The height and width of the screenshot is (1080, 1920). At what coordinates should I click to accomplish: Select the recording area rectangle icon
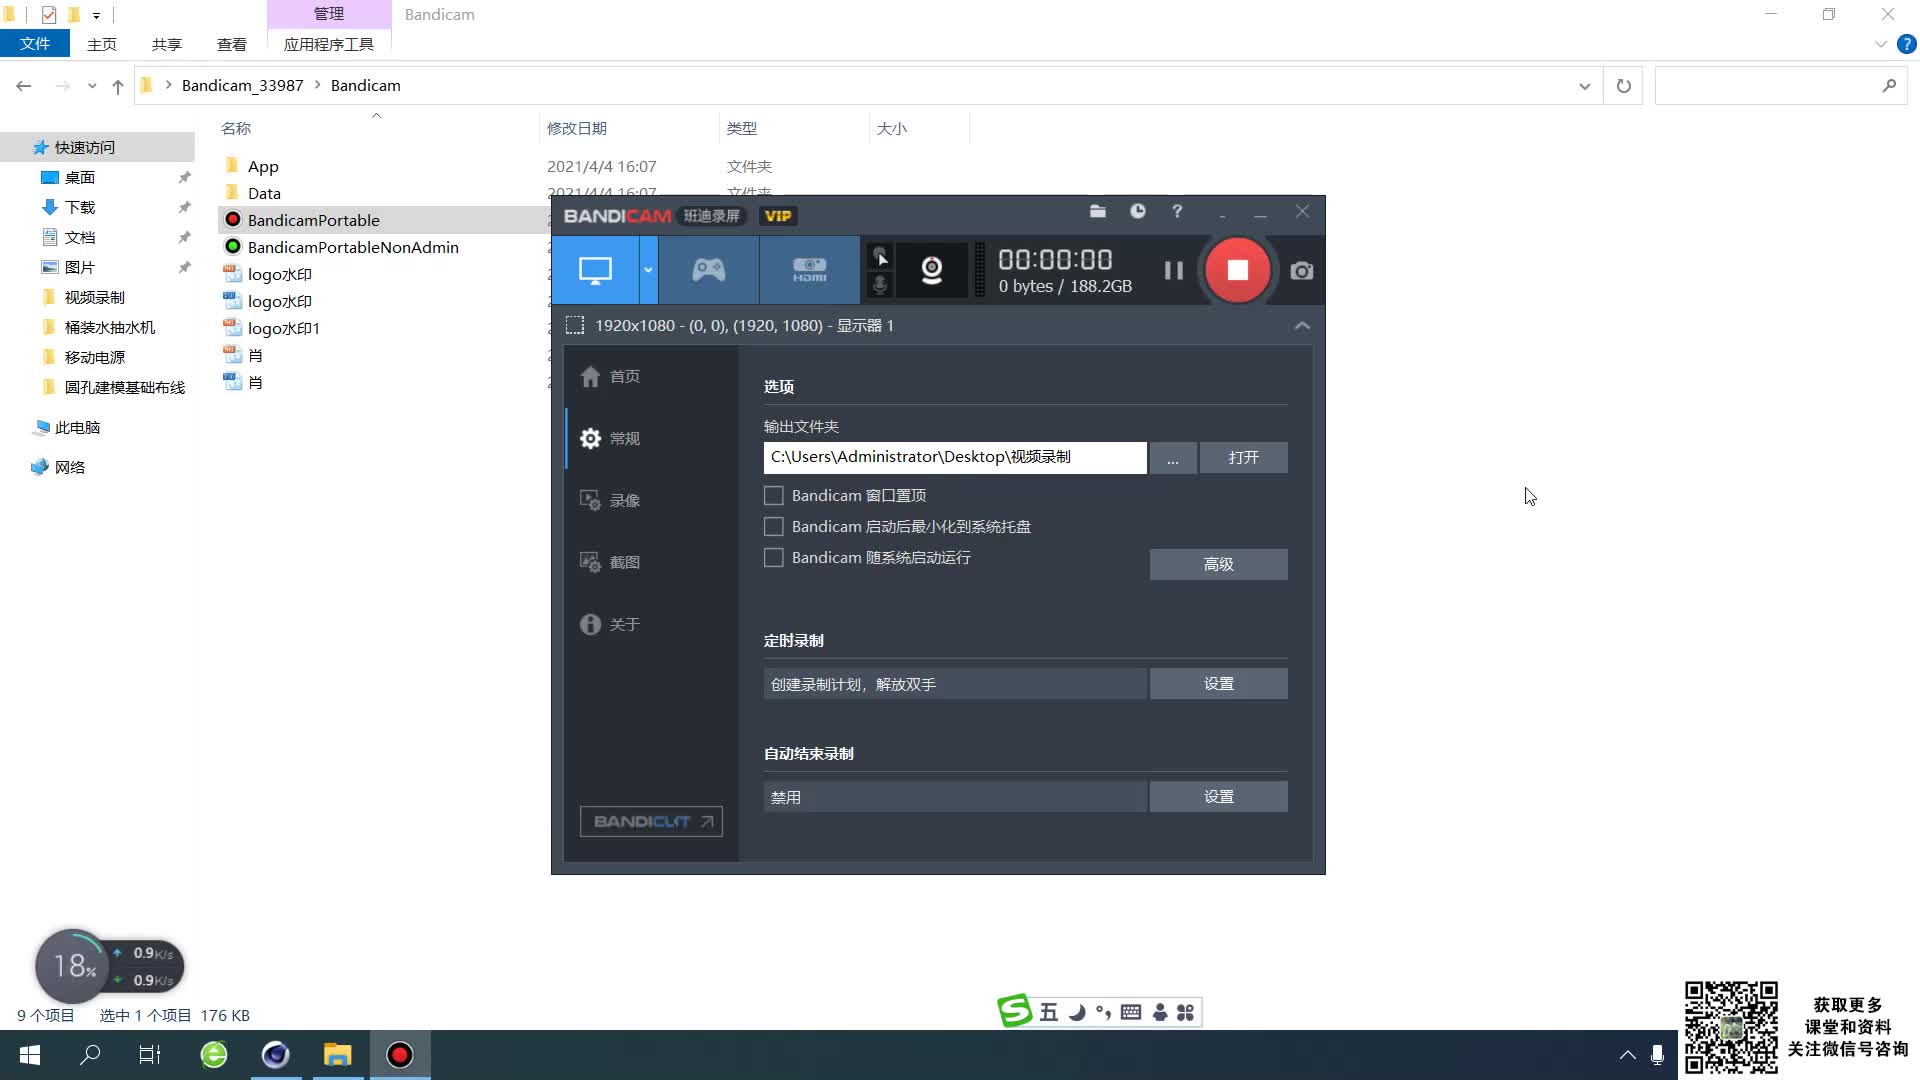tap(575, 325)
